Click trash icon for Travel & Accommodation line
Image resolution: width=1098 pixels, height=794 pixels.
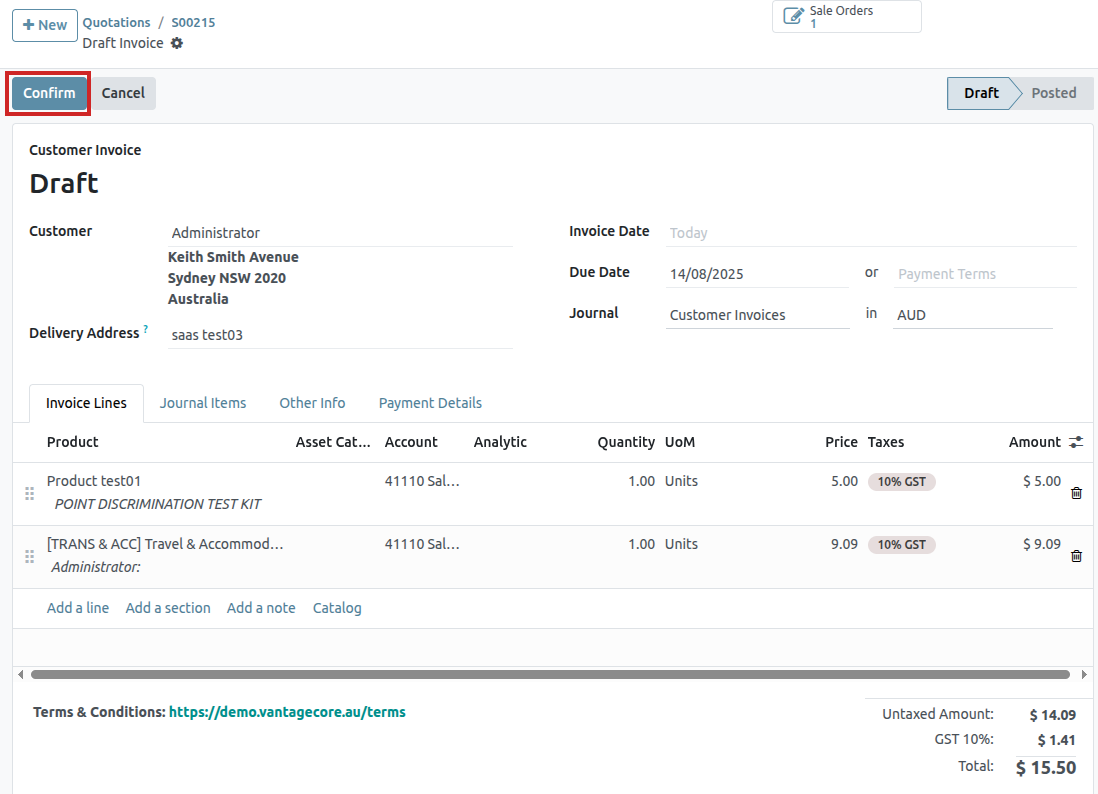click(x=1076, y=556)
